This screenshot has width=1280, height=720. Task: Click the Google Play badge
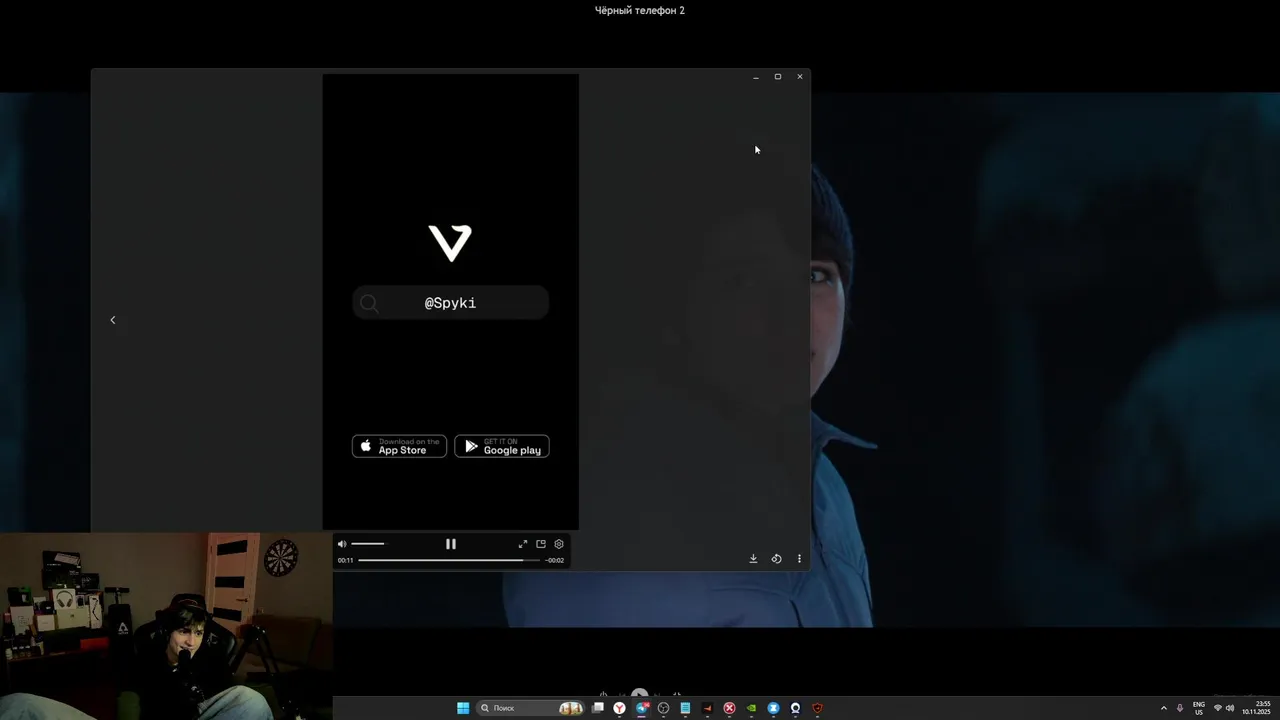click(x=502, y=446)
